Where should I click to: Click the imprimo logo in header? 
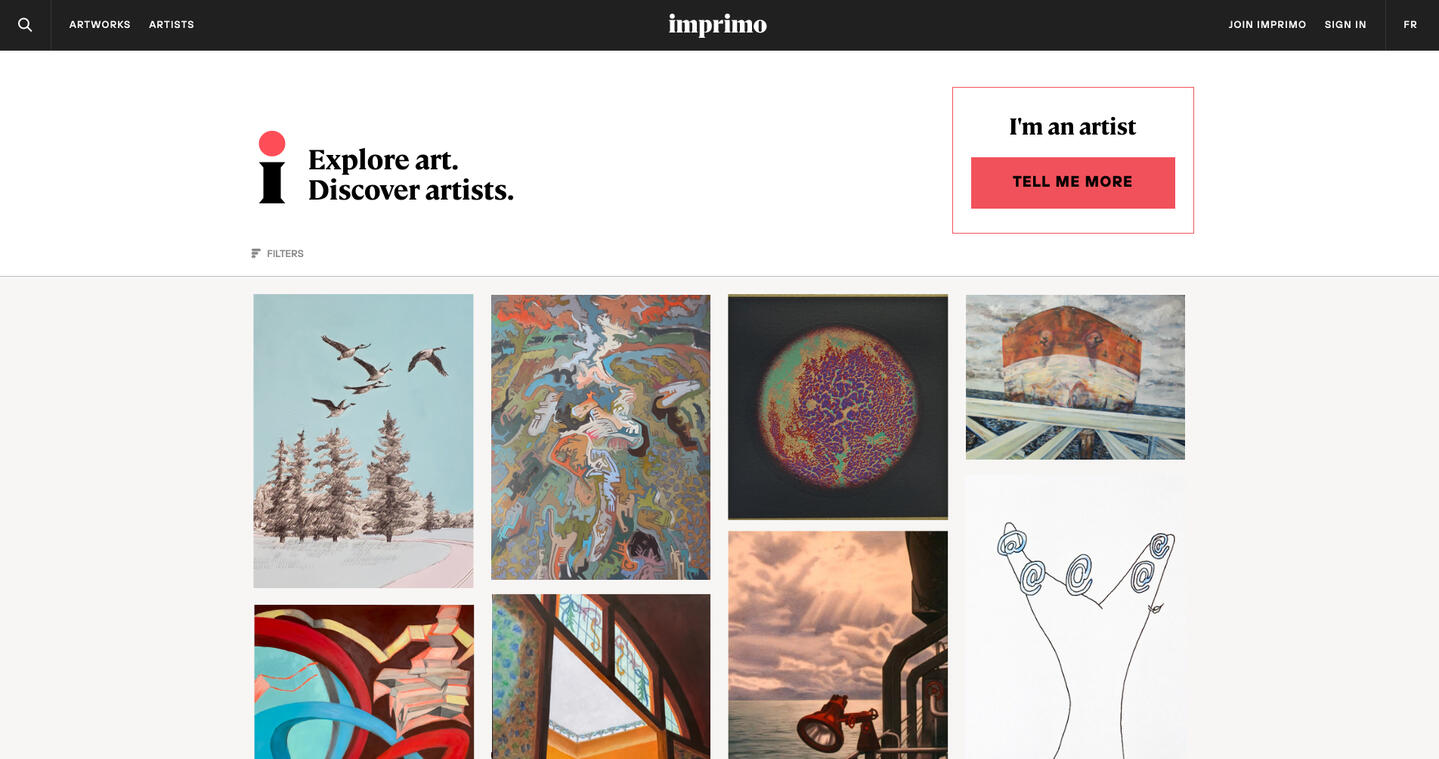[717, 25]
